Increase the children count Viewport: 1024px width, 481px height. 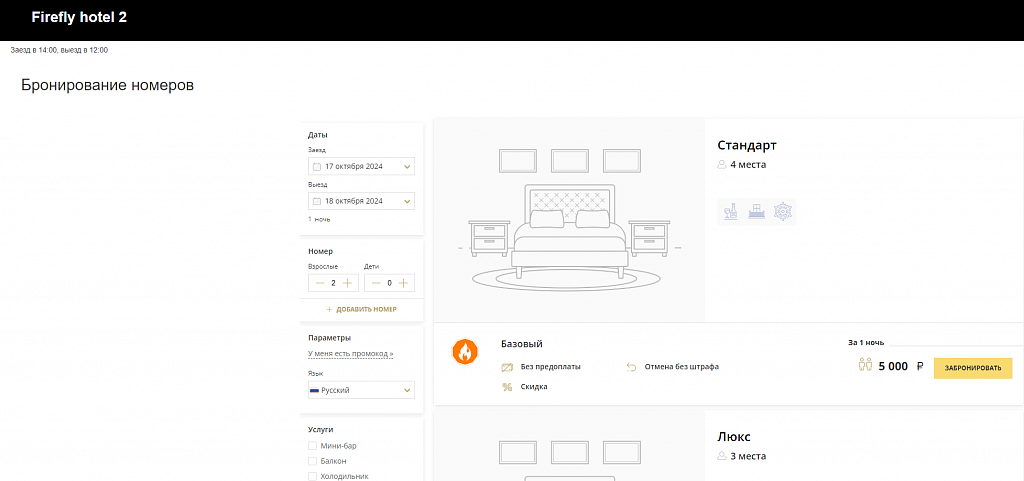404,283
